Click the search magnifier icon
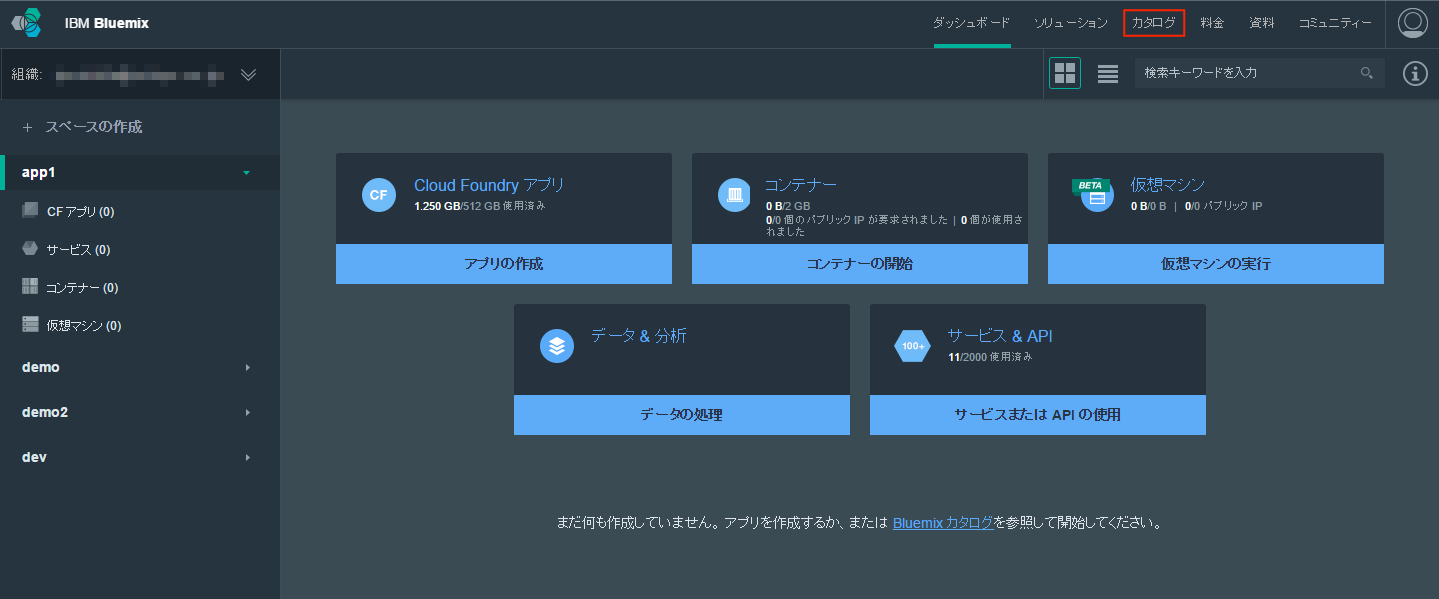 pos(1367,73)
